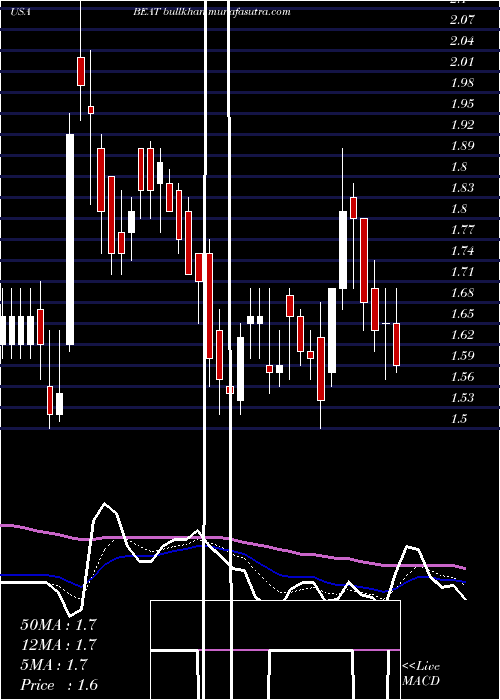Click the "BEAT" chart title text
This screenshot has height=700, width=500.
point(146,12)
